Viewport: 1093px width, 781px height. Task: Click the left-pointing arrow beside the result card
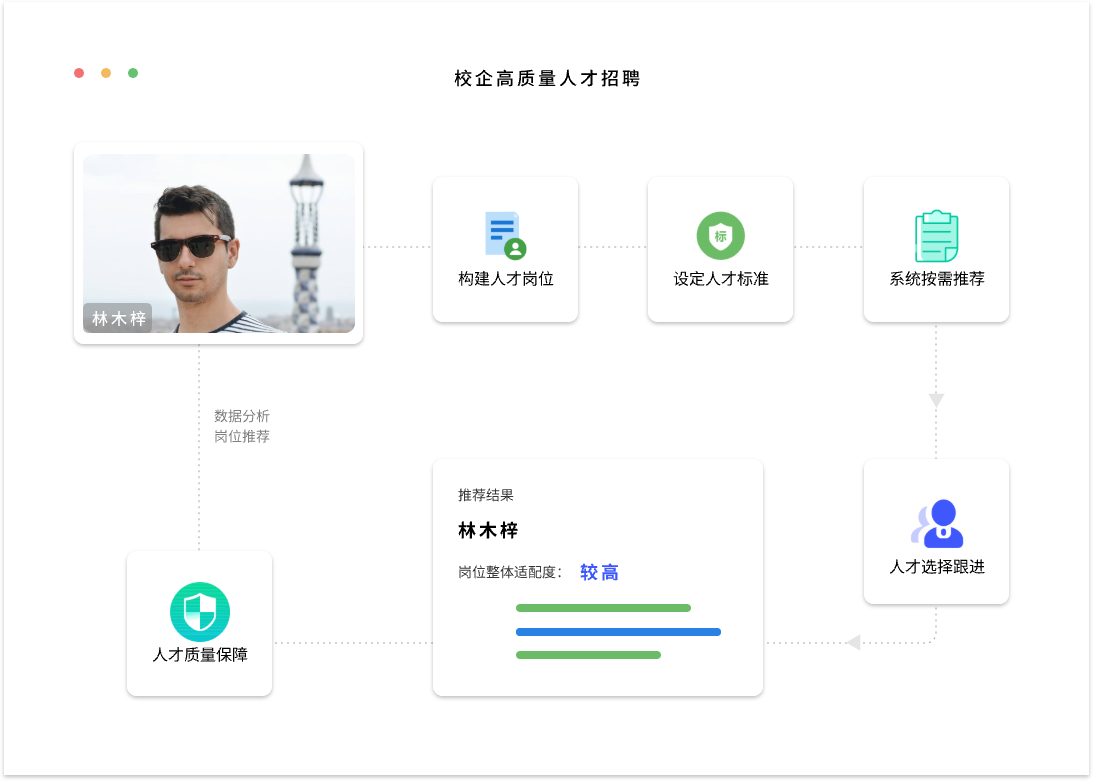[853, 642]
